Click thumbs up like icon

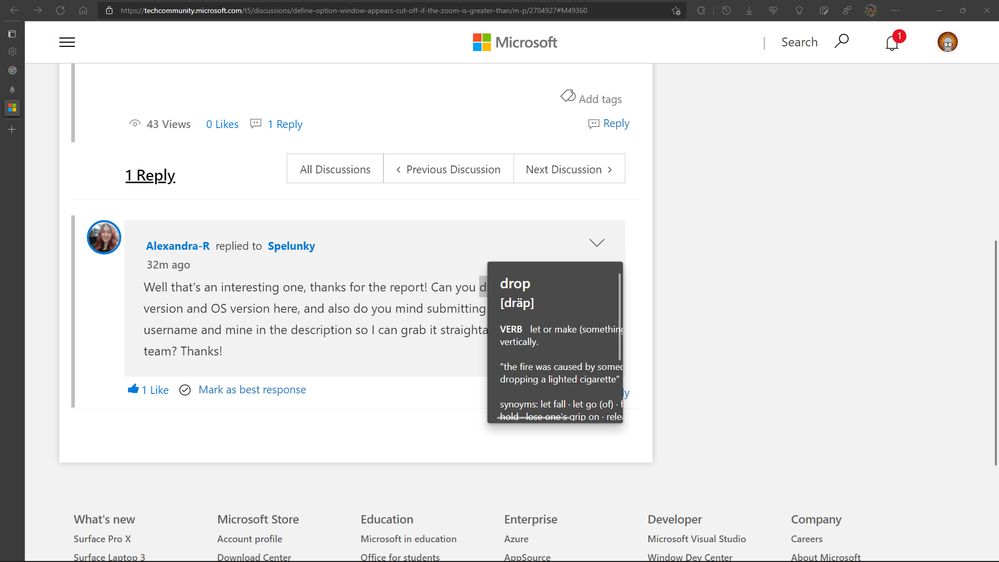[133, 389]
